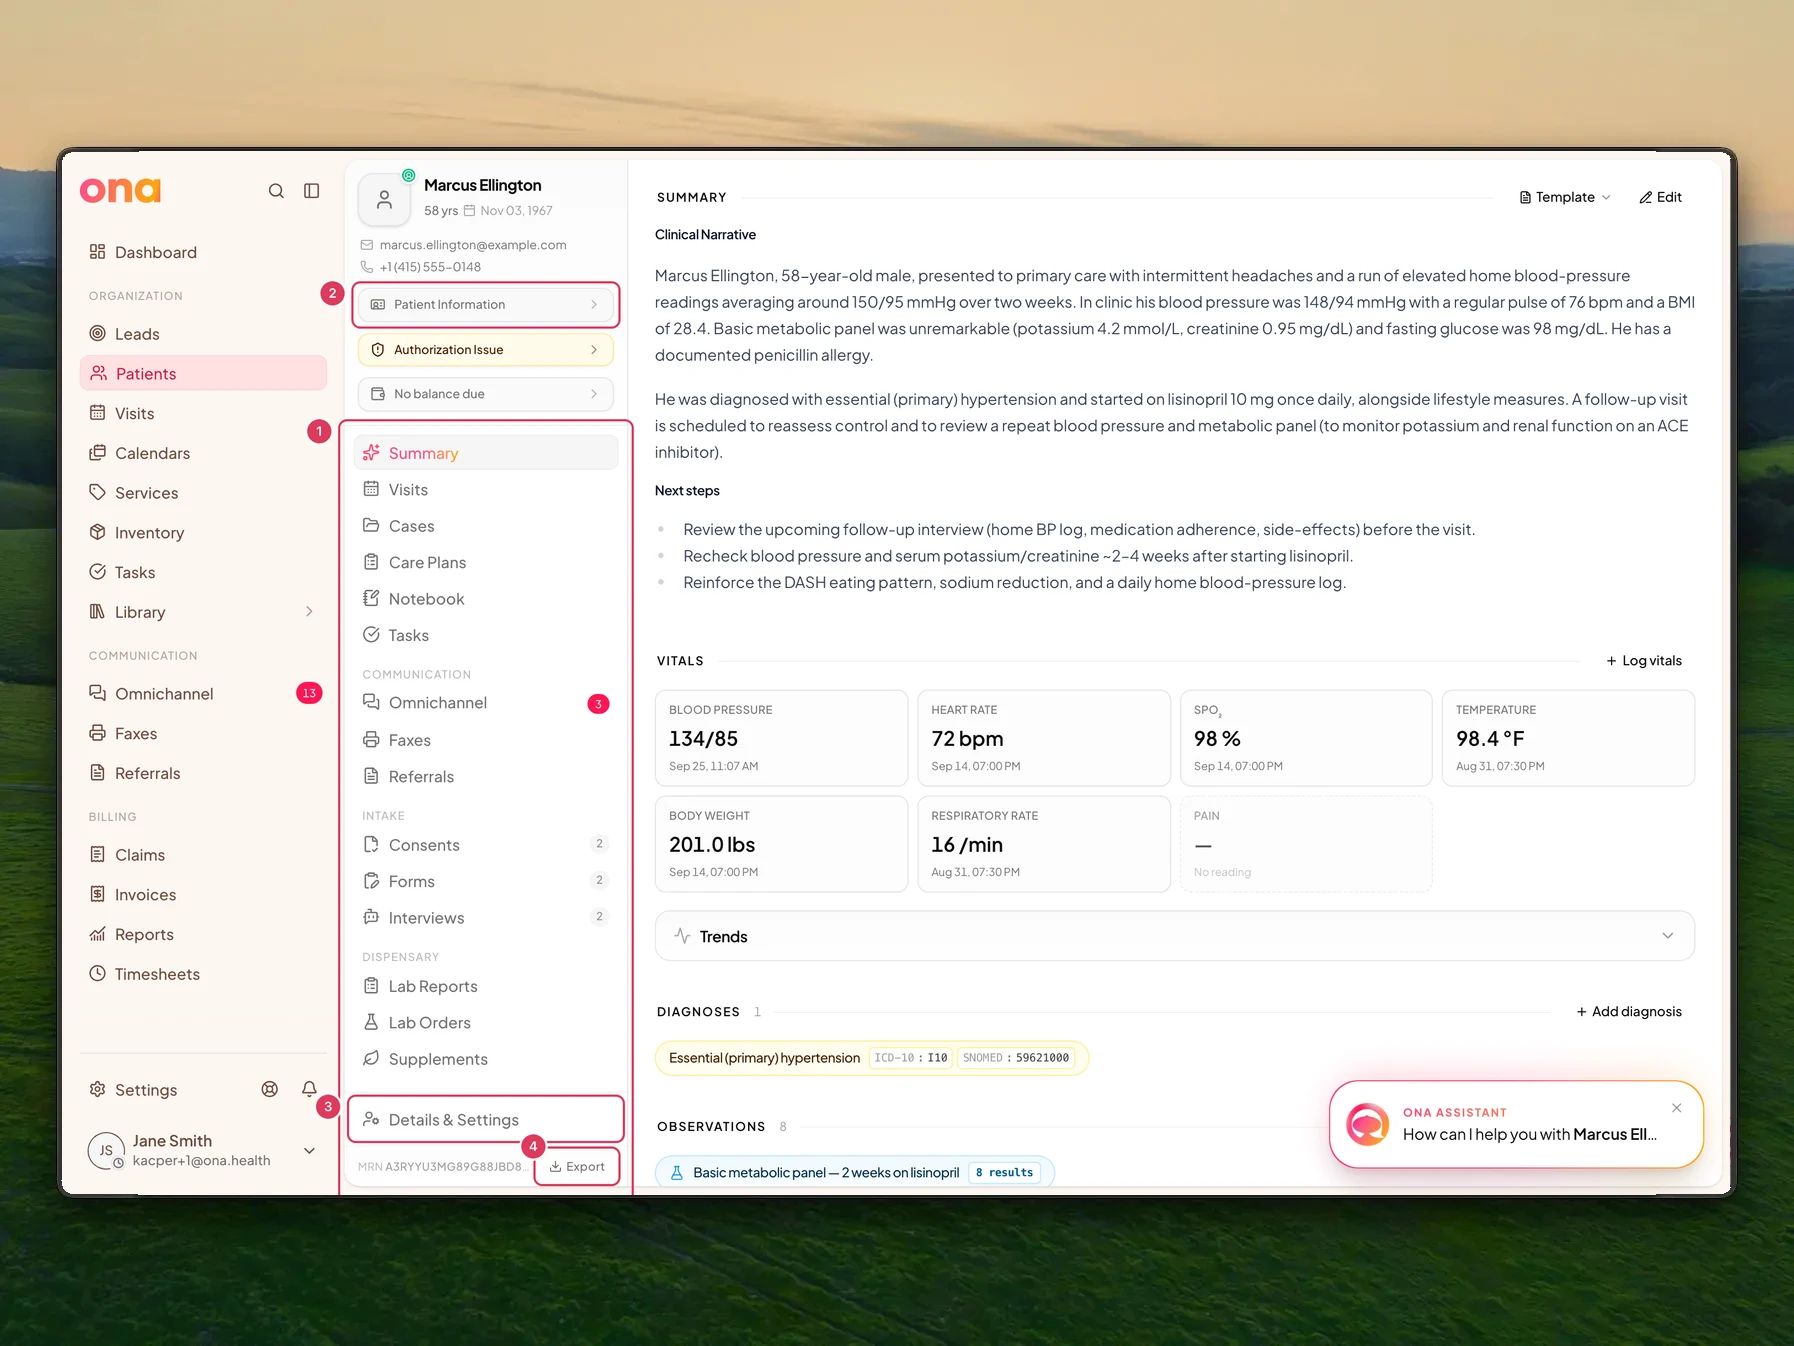Click the Settings gear icon

(97, 1089)
